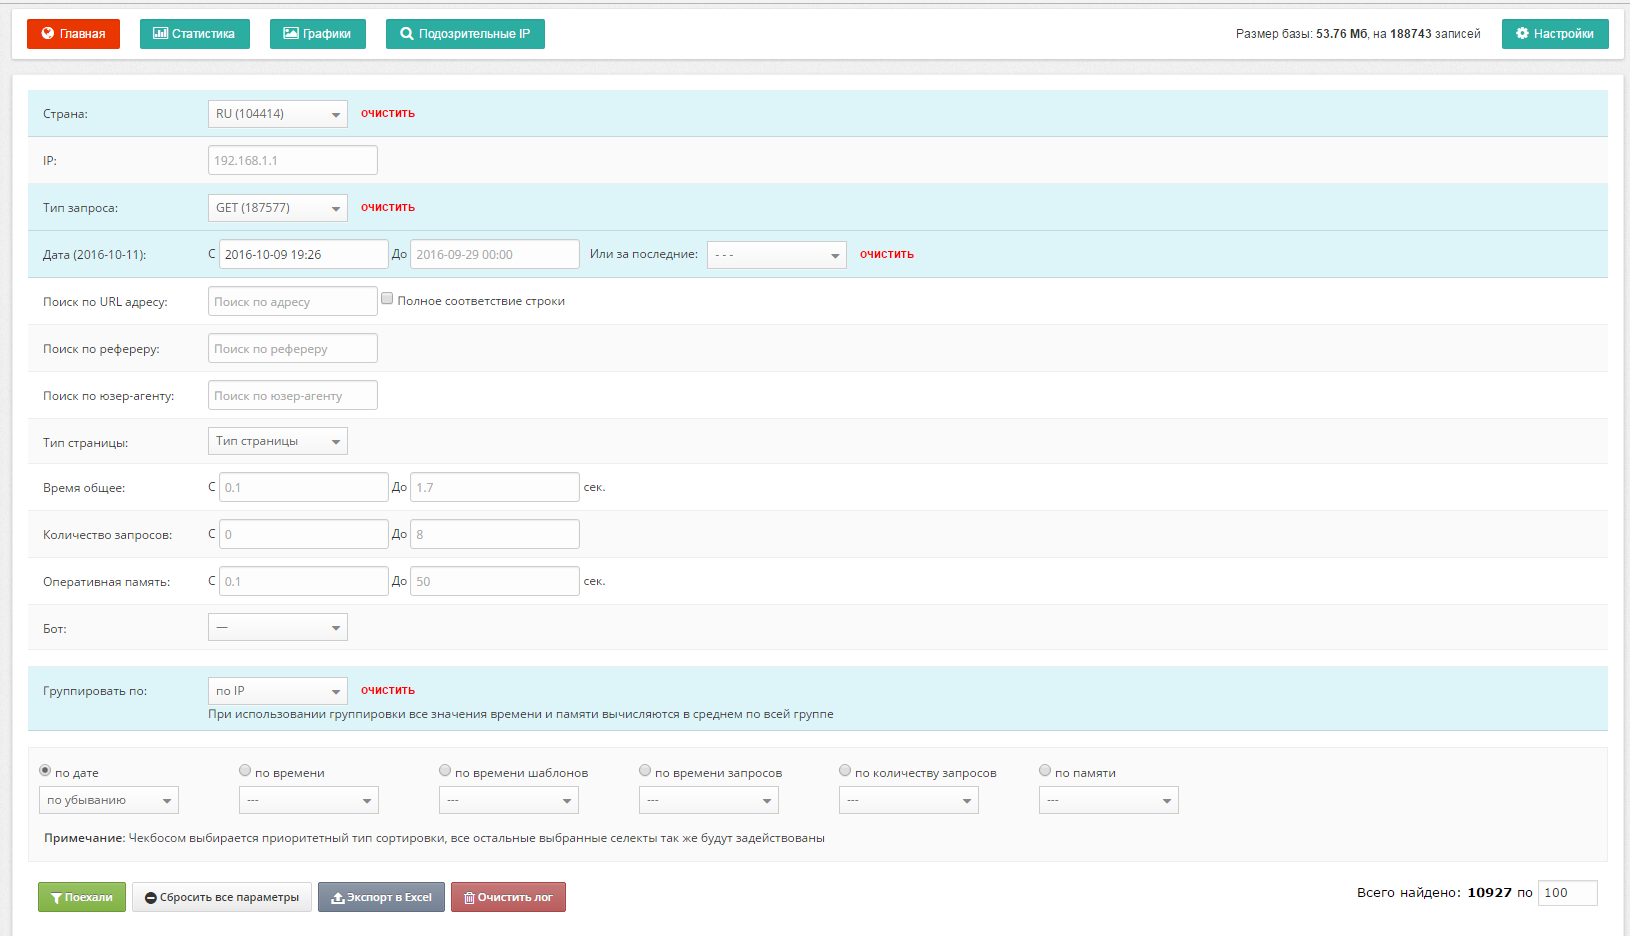Open the Статистика chart view
The image size is (1630, 936).
pos(194,34)
